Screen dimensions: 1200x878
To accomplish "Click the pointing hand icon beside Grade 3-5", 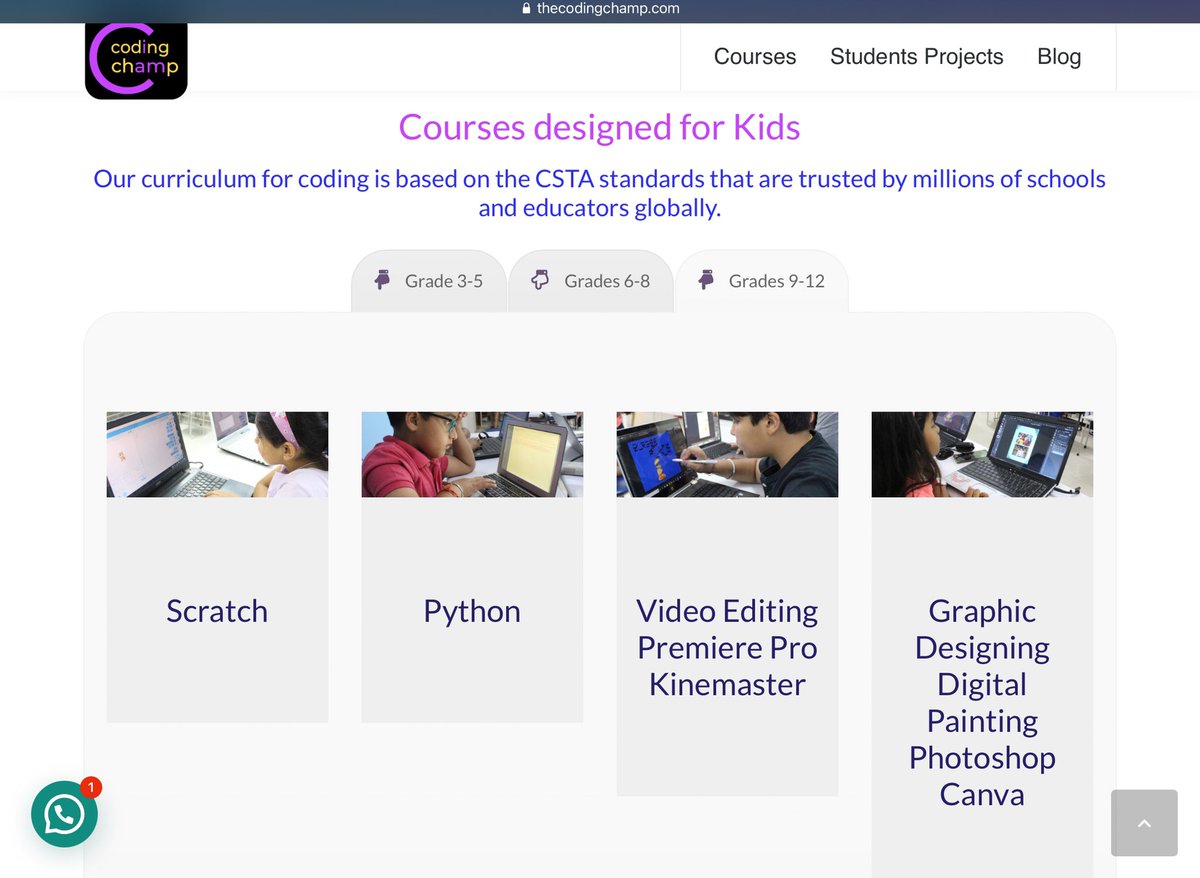I will pos(382,280).
